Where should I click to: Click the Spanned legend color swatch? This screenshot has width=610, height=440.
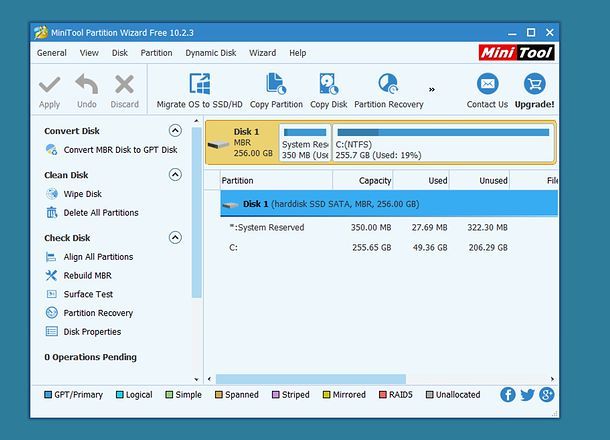pos(219,395)
